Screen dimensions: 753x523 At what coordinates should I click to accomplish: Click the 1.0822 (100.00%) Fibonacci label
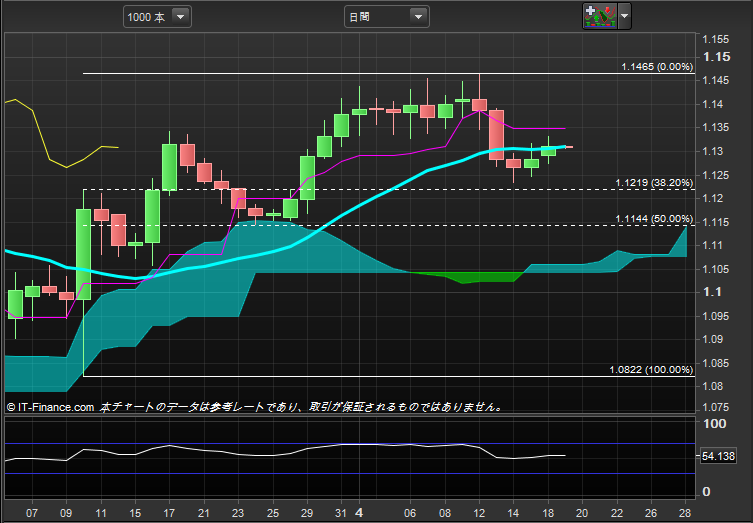point(651,370)
